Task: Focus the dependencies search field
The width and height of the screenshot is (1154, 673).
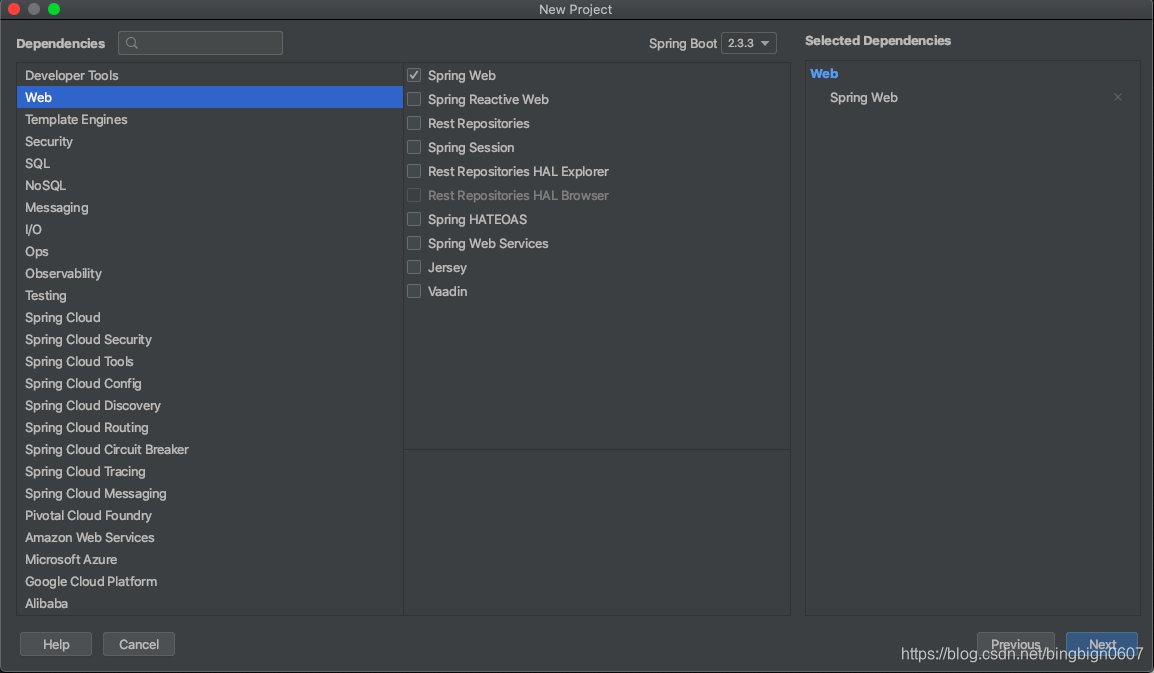Action: pyautogui.click(x=200, y=43)
